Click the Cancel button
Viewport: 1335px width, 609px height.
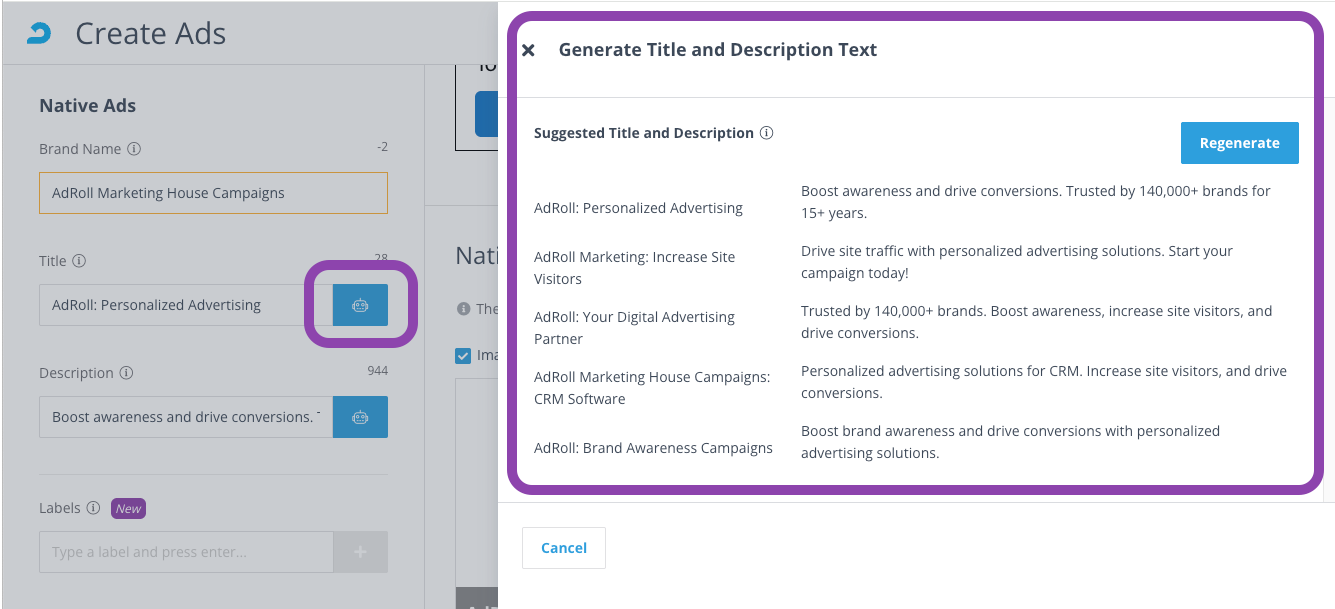564,548
